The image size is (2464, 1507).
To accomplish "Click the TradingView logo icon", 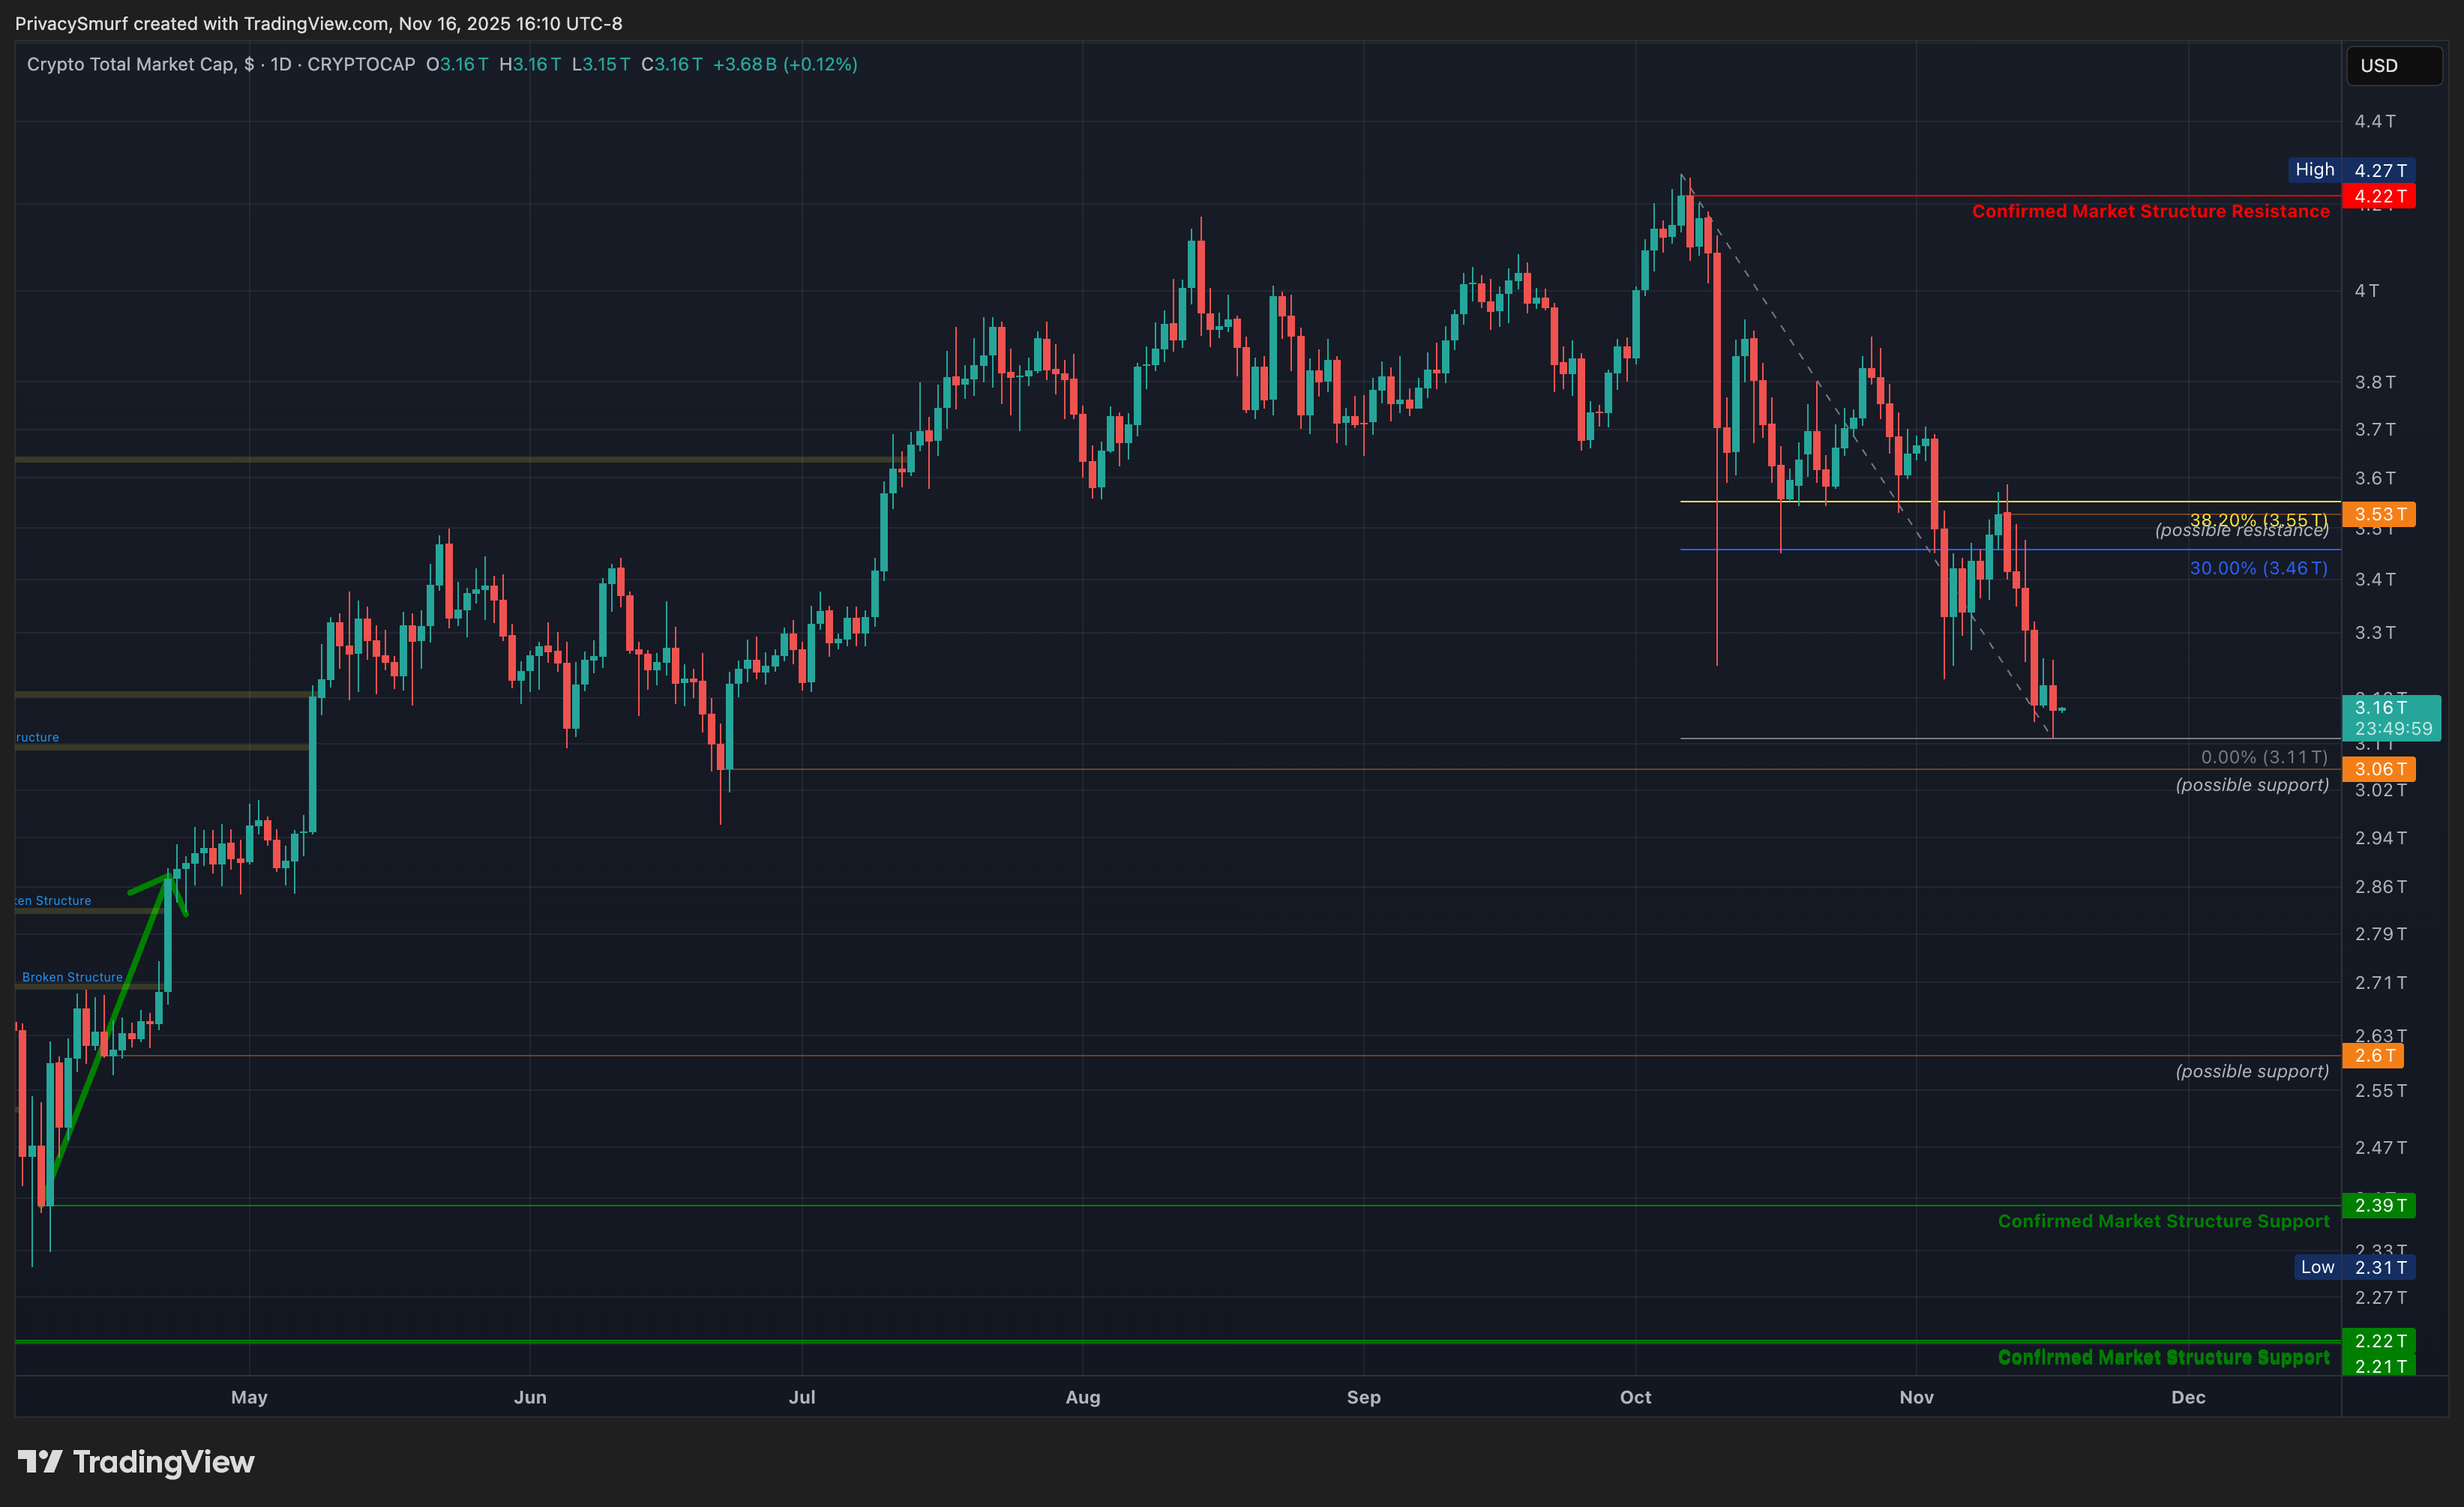I will coord(40,1462).
